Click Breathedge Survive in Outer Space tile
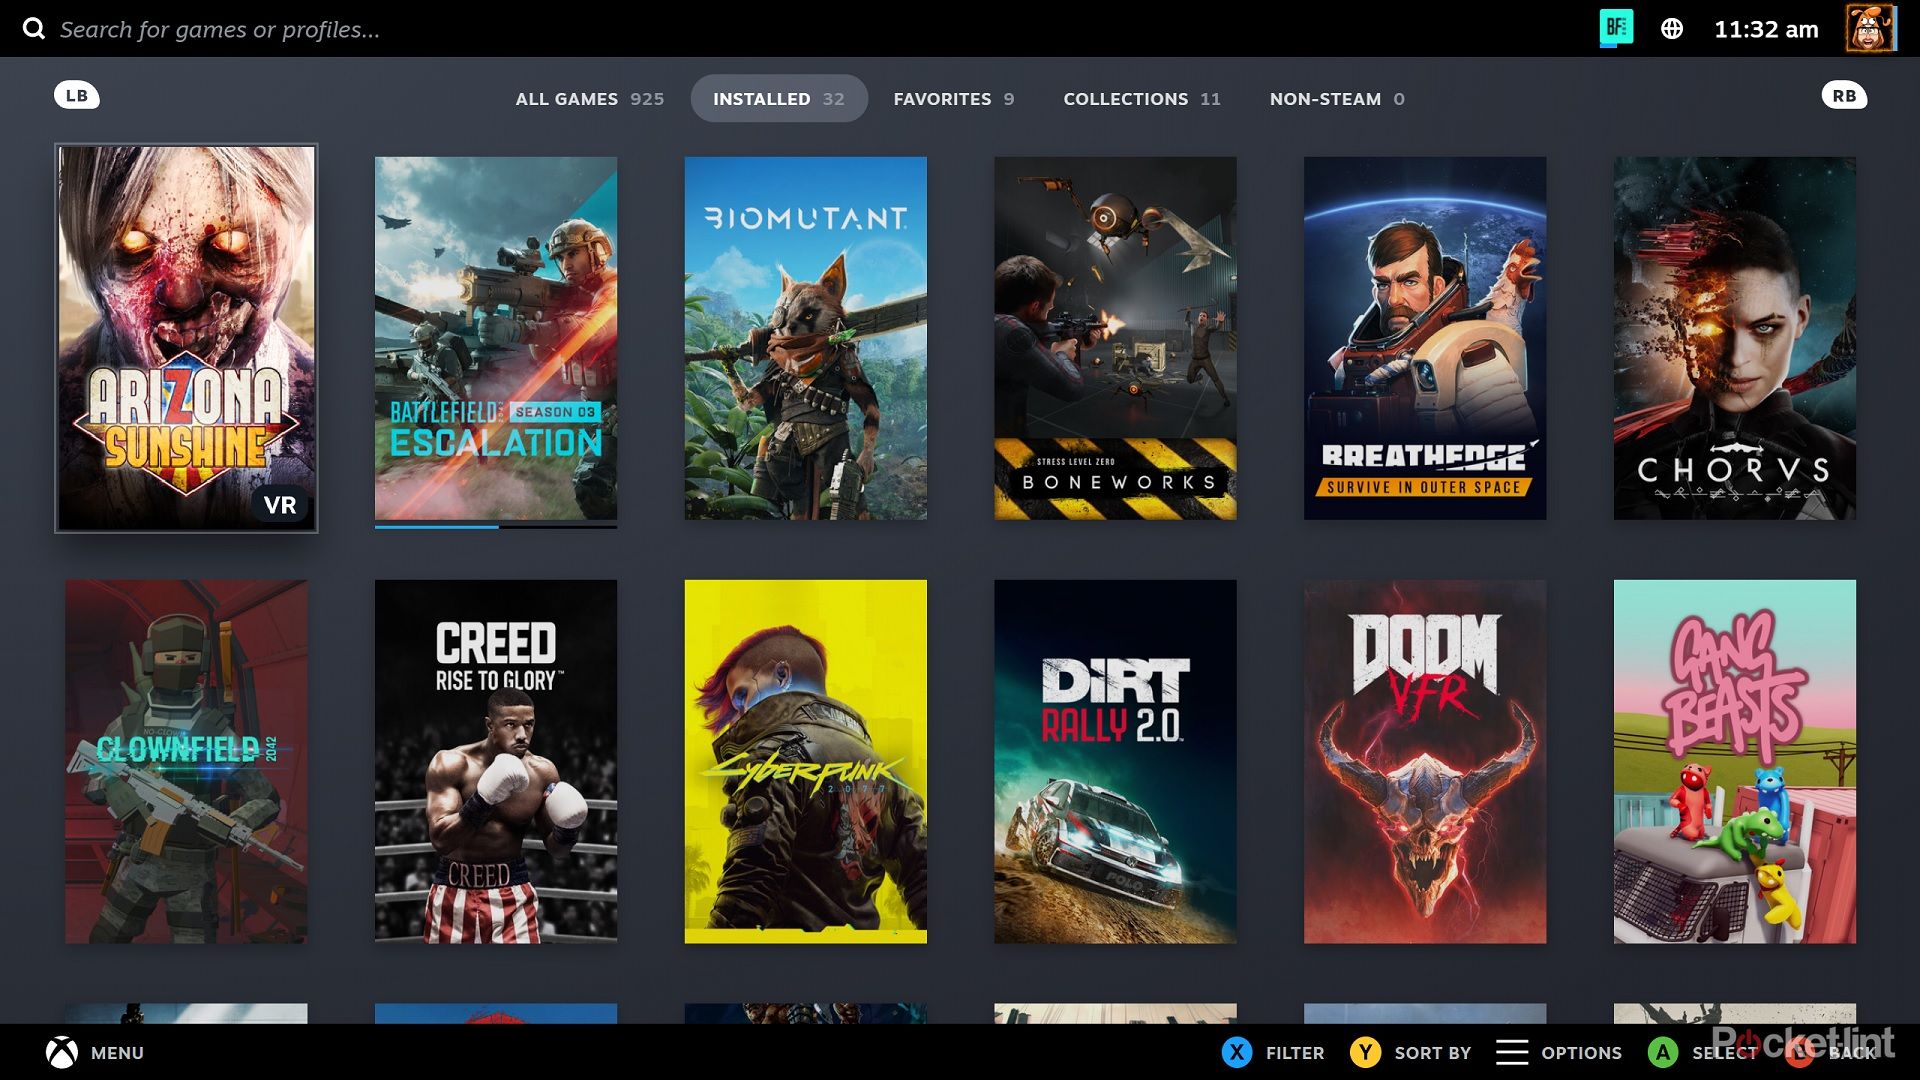 click(1424, 338)
